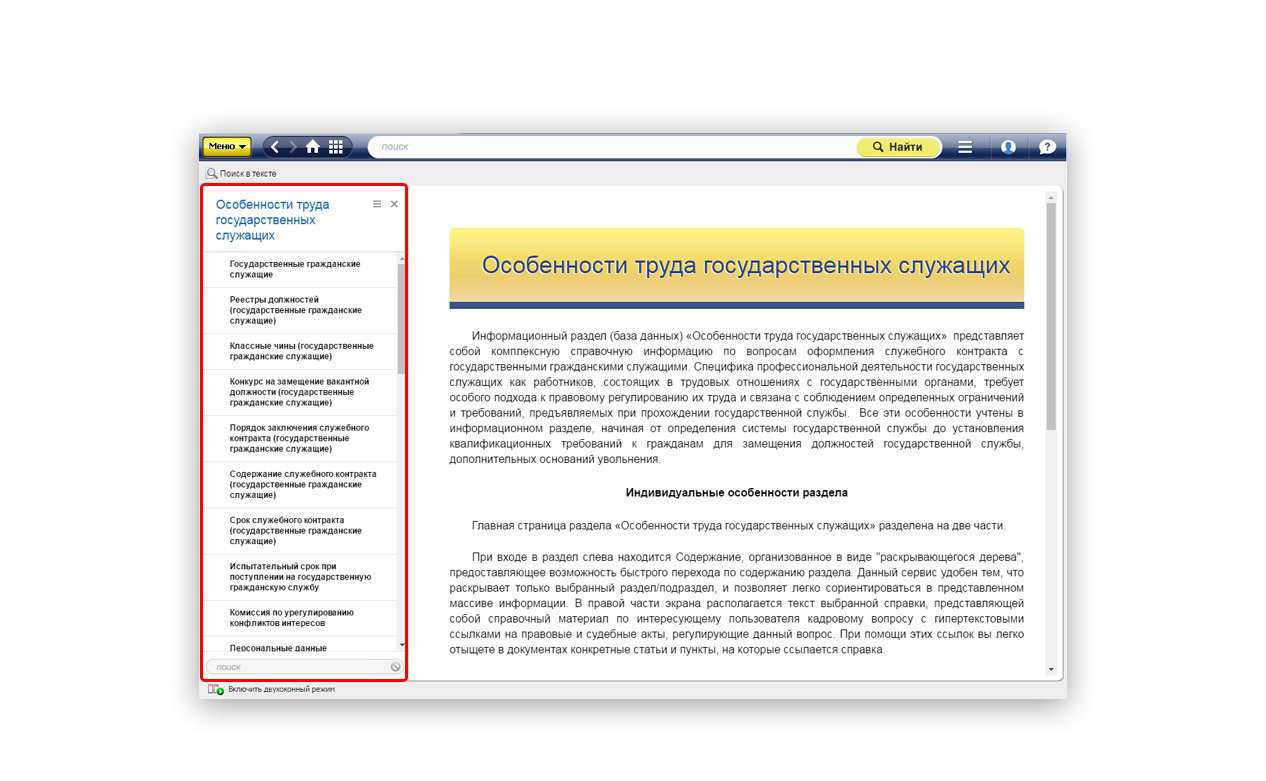Click heading Индивидуальные особенности раздела

click(737, 493)
